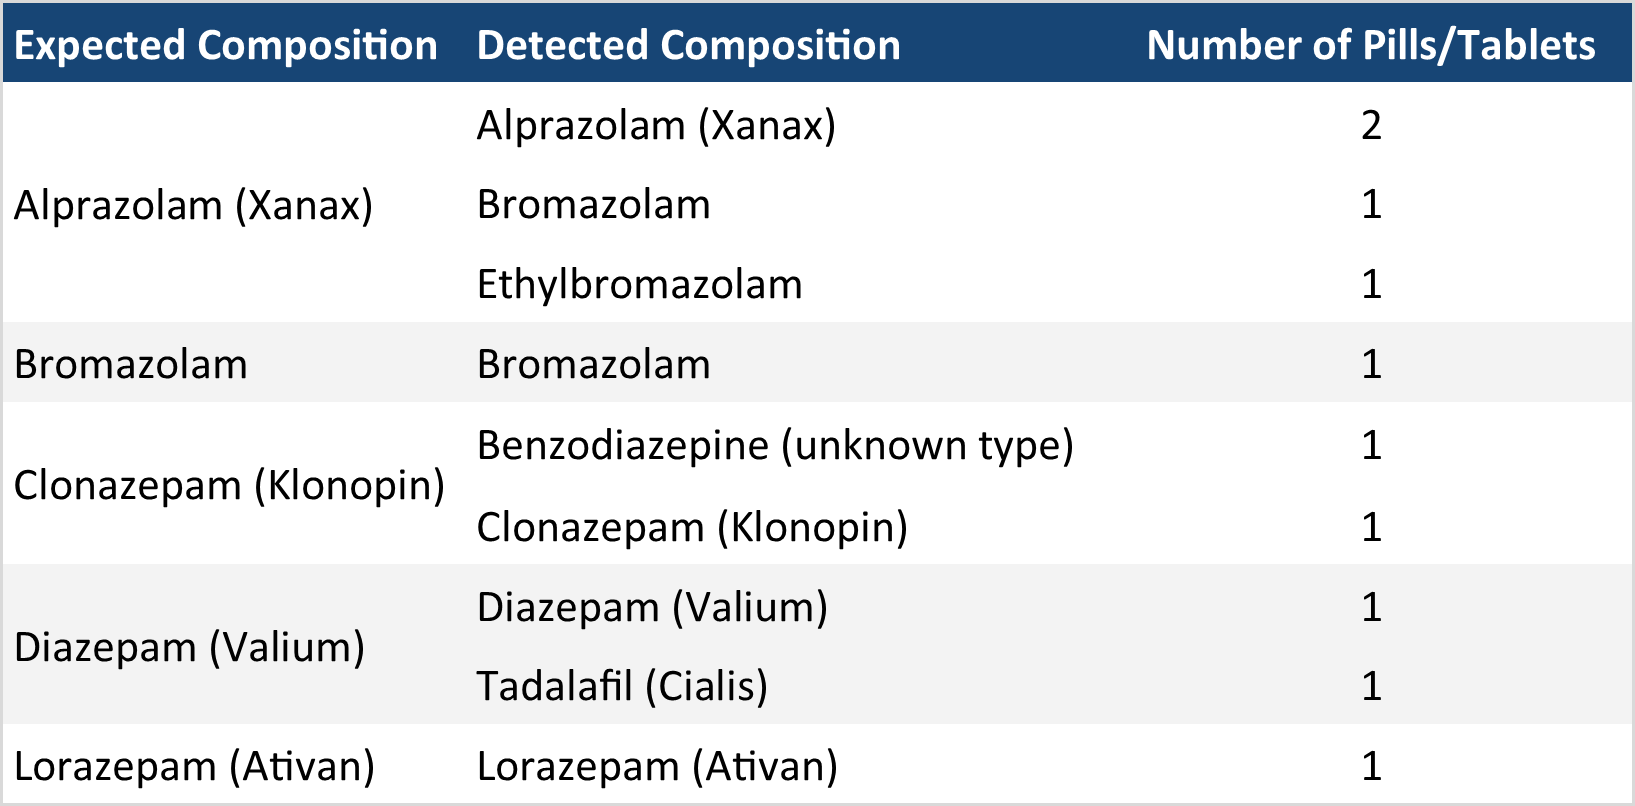Click Diazepam (Valium) in the Detected Composition column

[x=652, y=607]
